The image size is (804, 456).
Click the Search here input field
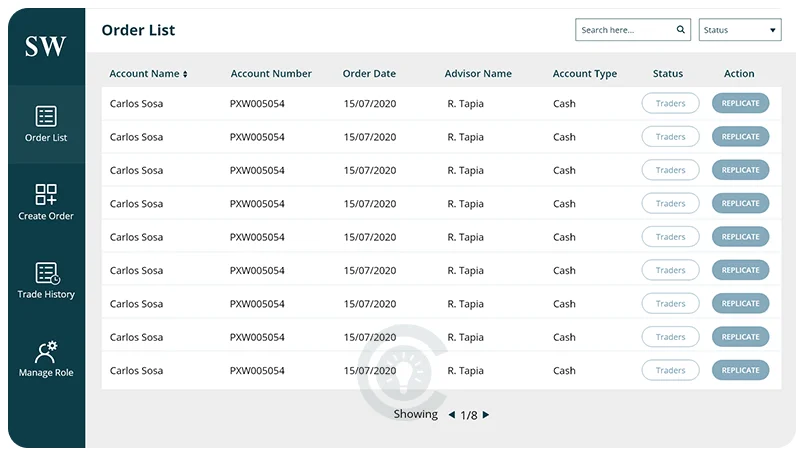[633, 30]
